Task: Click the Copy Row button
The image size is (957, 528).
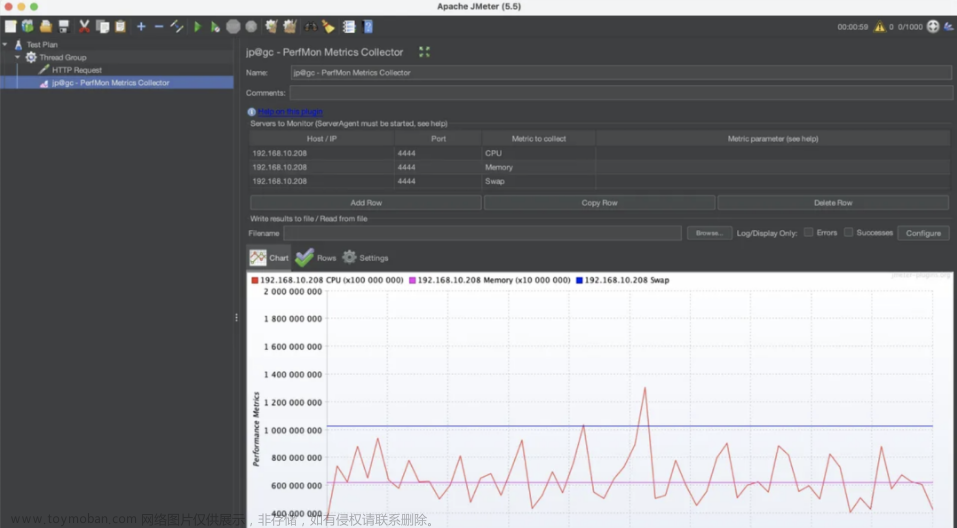Action: coord(599,203)
